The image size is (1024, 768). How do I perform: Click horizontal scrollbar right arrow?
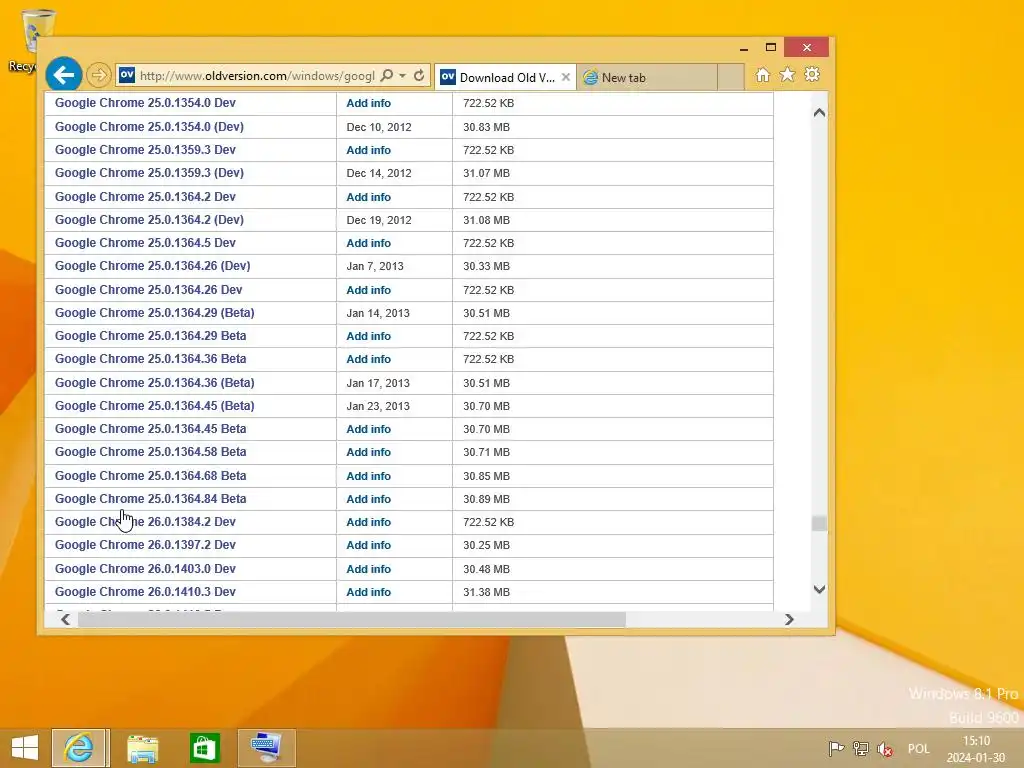[x=789, y=619]
